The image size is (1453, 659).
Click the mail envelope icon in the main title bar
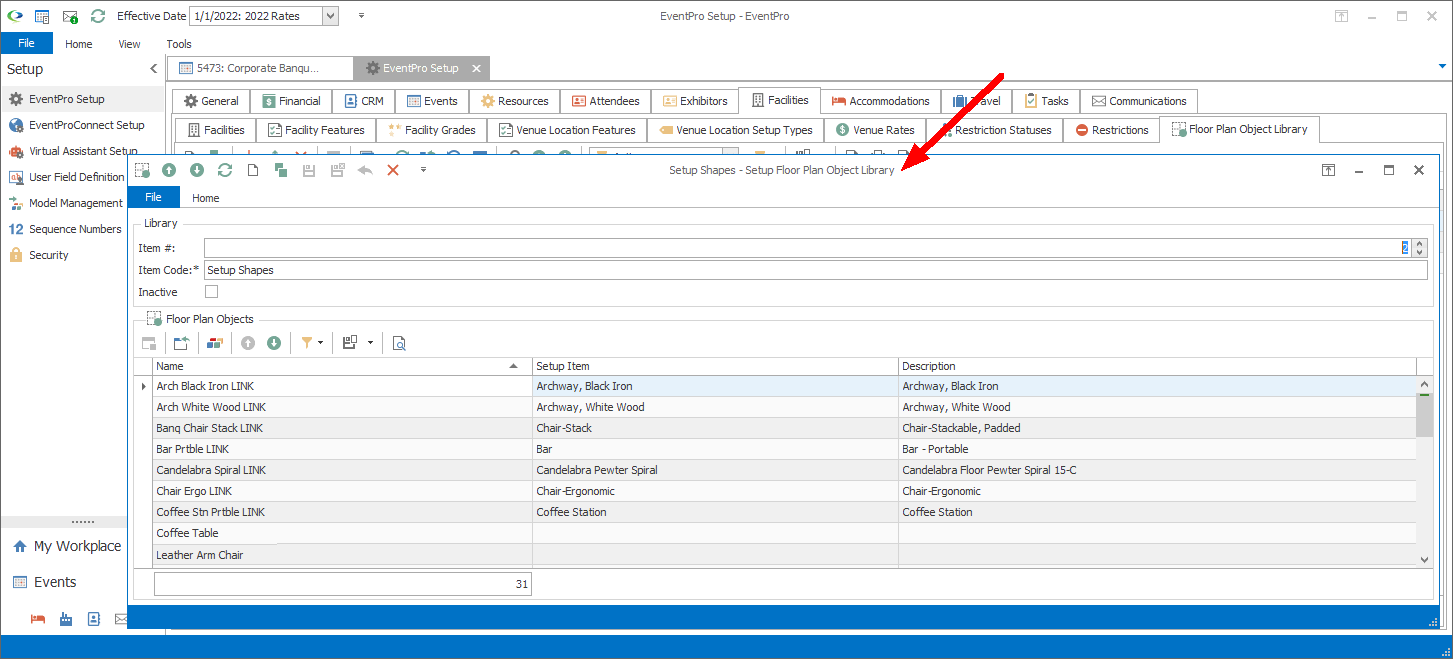pos(70,16)
